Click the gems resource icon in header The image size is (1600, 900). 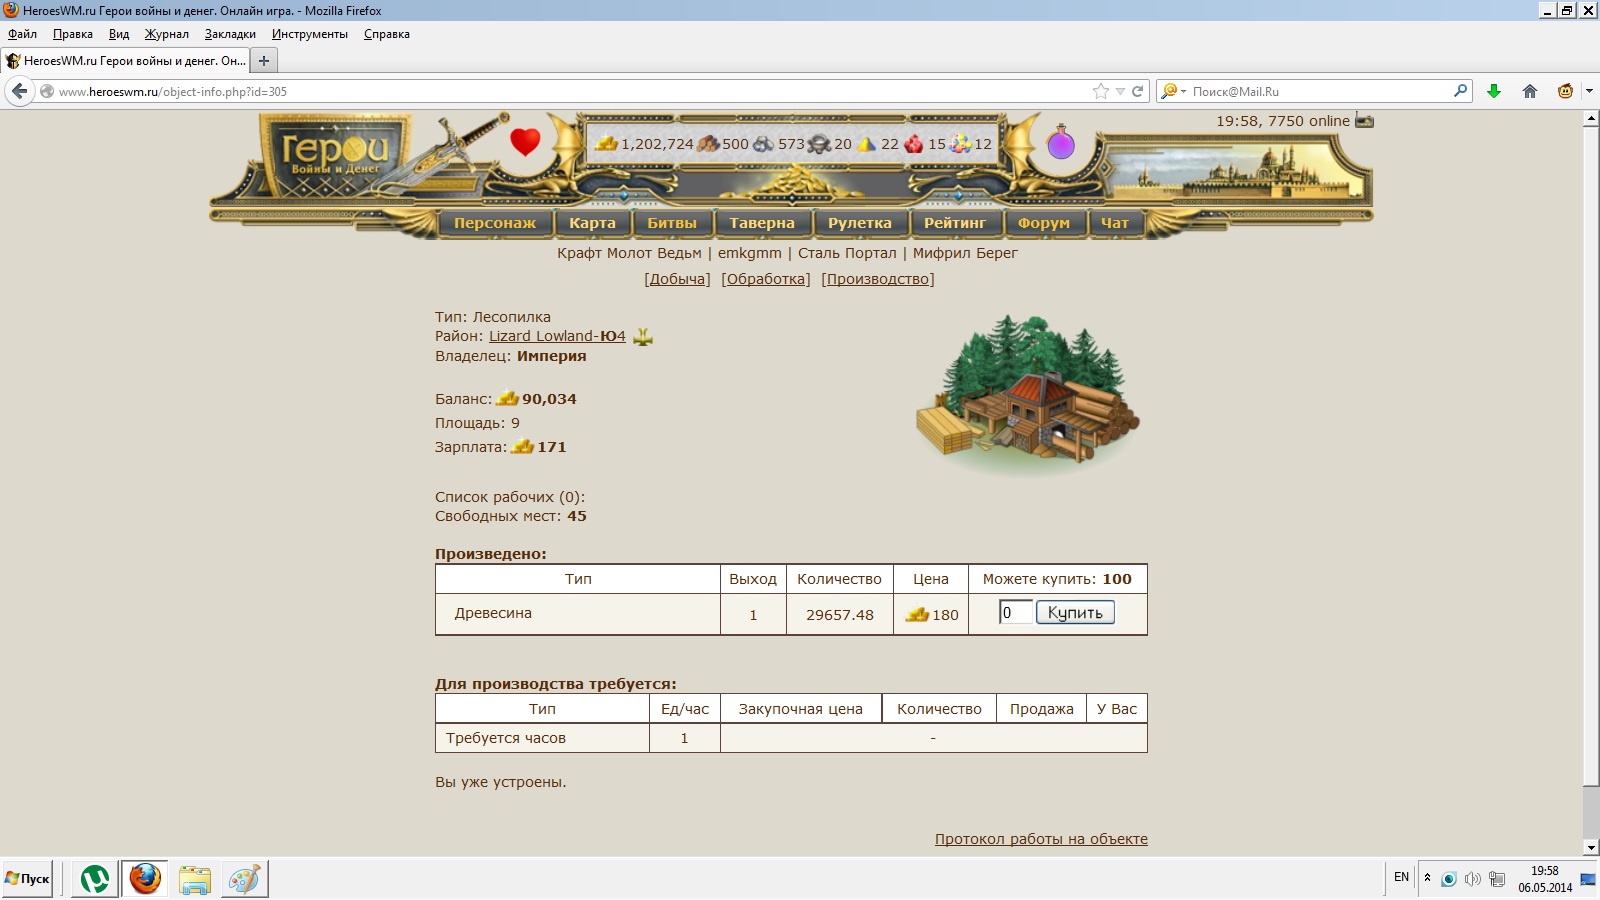961,144
